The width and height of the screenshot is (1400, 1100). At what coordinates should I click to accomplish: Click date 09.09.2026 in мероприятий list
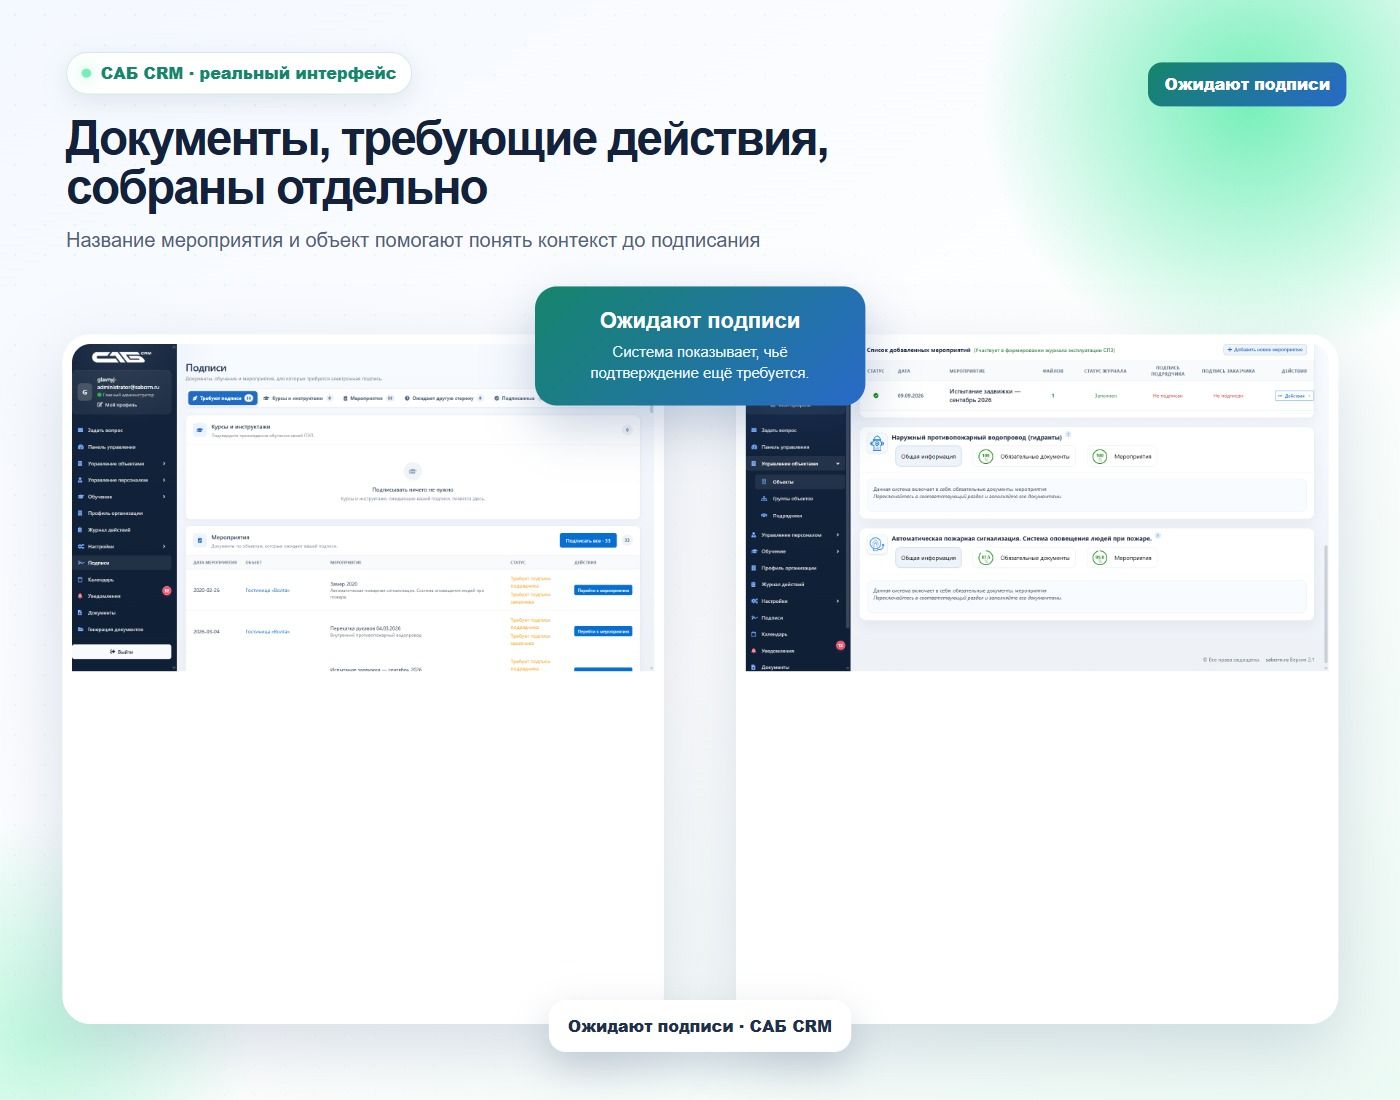tap(910, 396)
